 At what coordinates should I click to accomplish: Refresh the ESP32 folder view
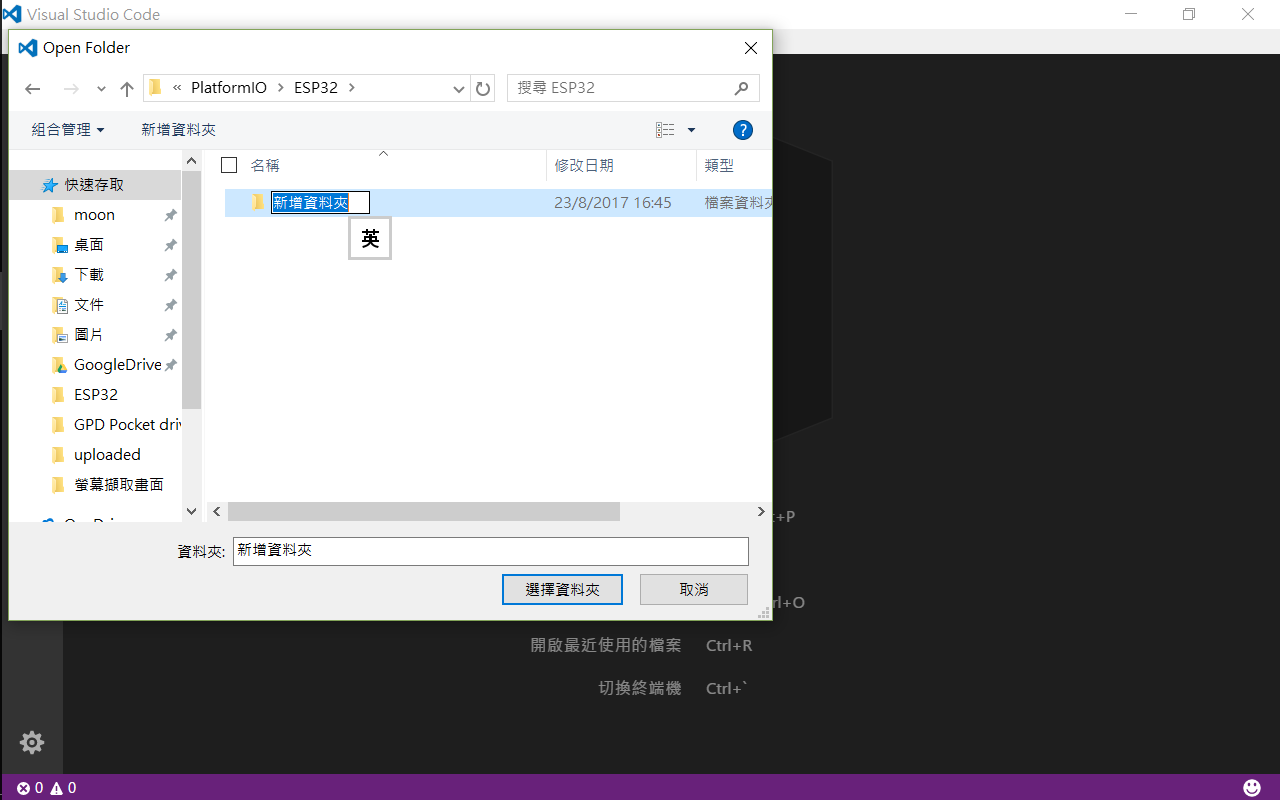coord(483,88)
